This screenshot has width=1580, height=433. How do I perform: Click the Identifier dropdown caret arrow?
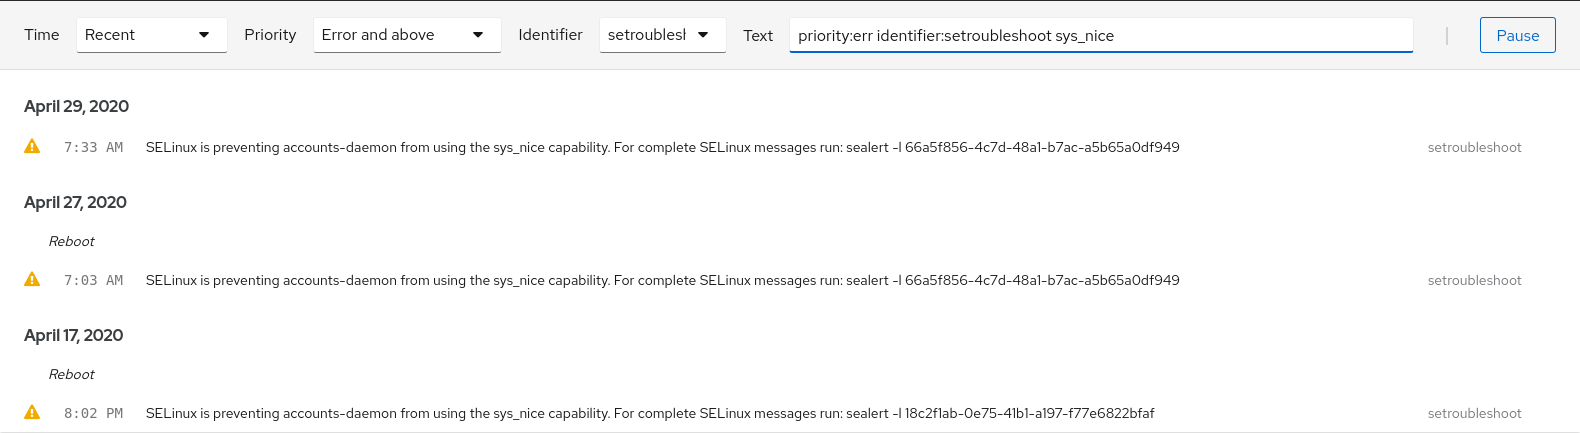click(703, 35)
